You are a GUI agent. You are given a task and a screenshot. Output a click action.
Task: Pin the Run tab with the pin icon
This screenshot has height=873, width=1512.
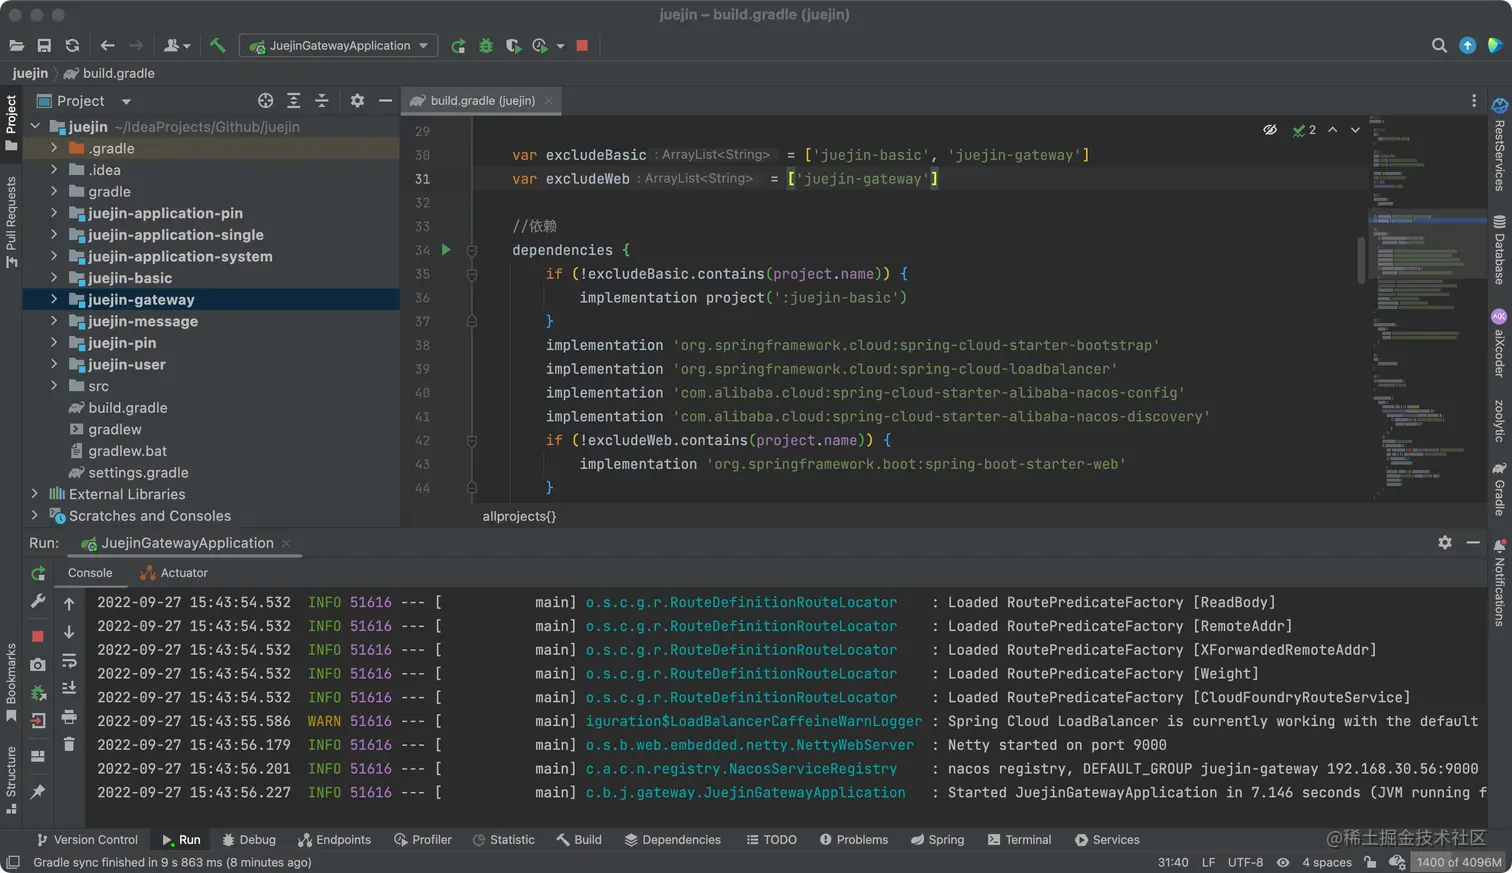(38, 792)
